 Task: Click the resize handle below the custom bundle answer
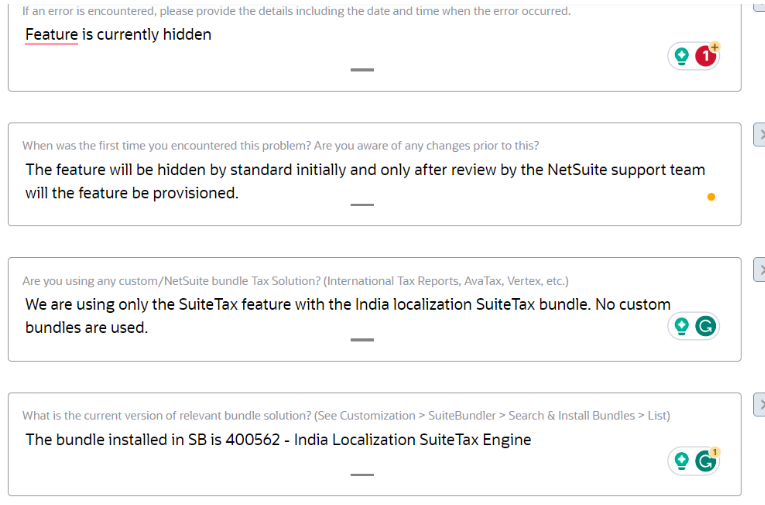[362, 340]
